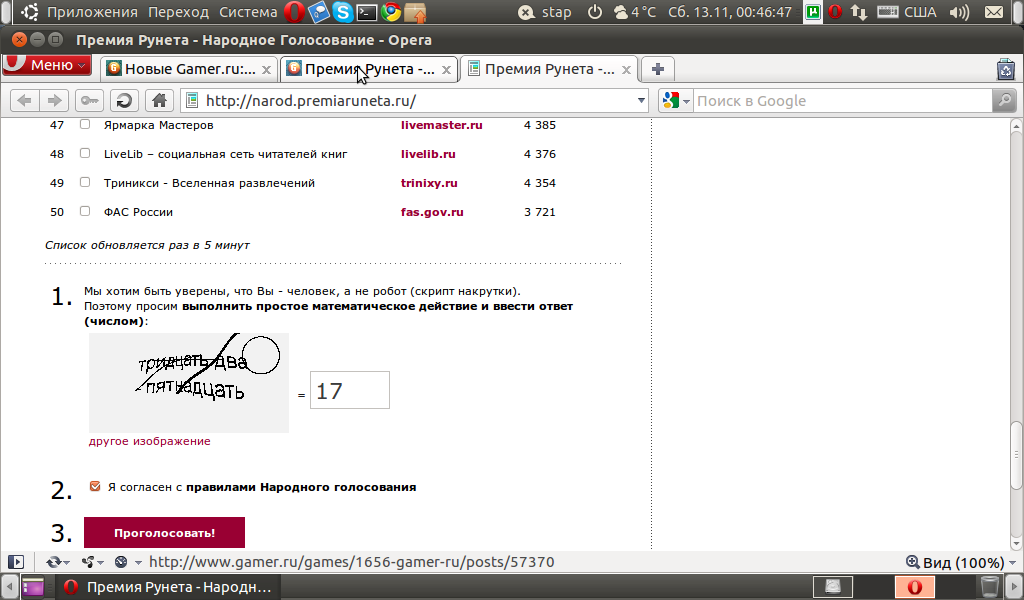The image size is (1024, 600).
Task: Expand the Opera Unite dropdown arrow
Action: tap(100, 562)
